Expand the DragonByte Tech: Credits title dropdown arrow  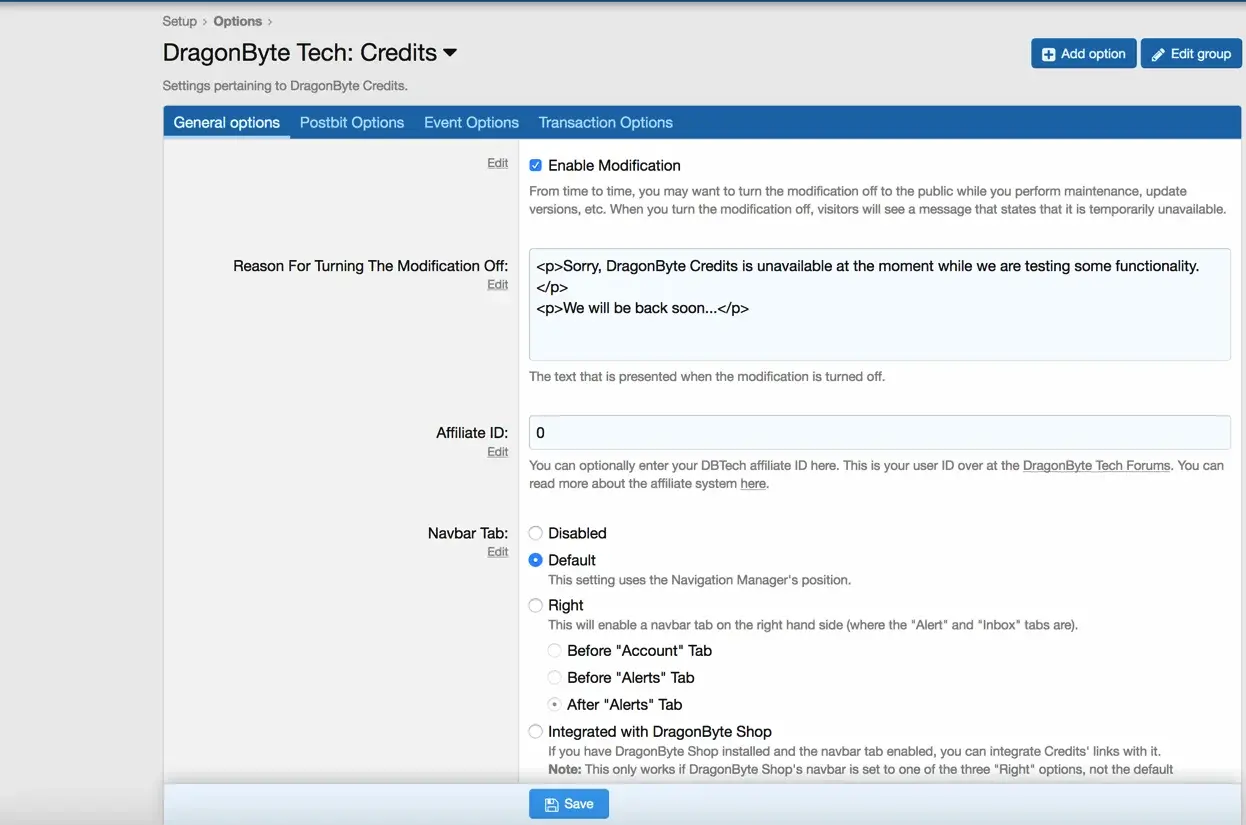click(x=450, y=53)
